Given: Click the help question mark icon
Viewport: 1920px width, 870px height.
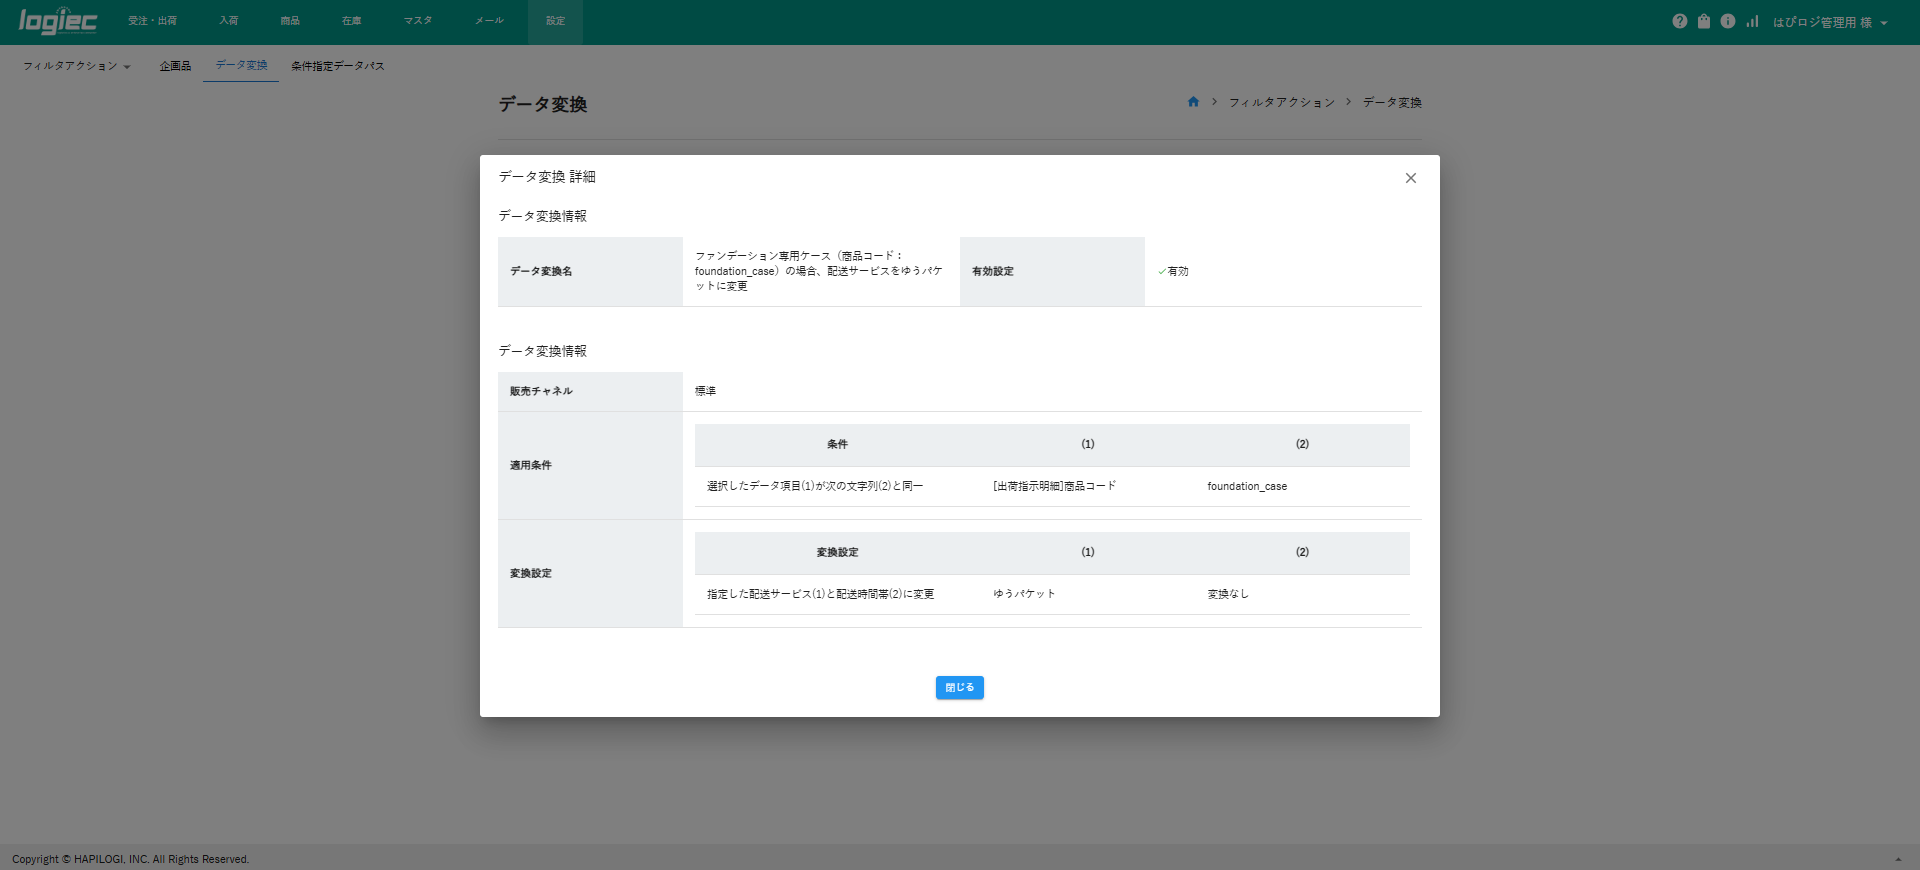Looking at the screenshot, I should (x=1679, y=21).
